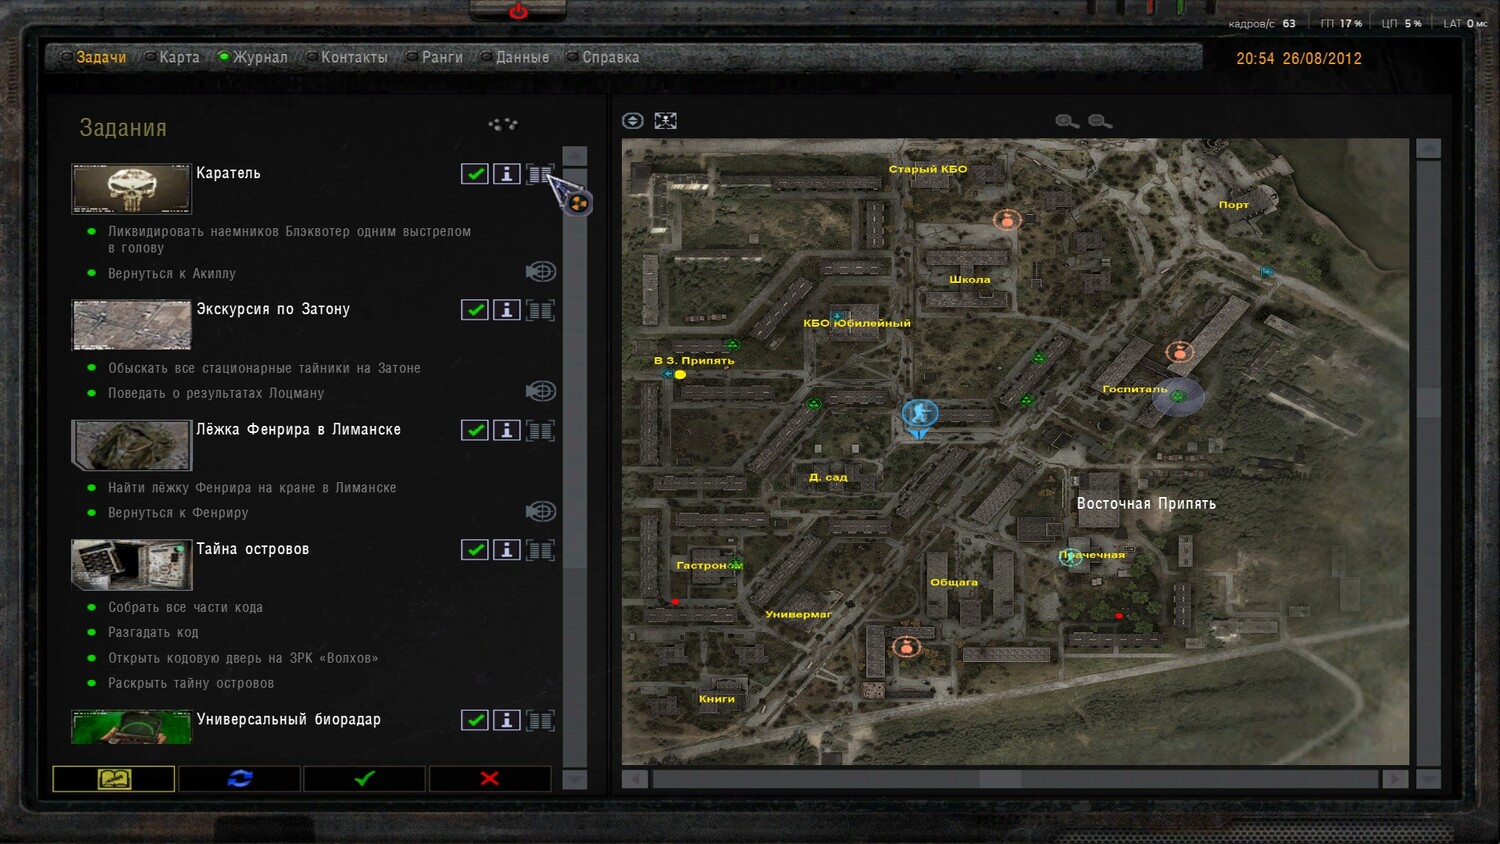Switch to the Карта tab
Viewport: 1500px width, 844px height.
coord(179,57)
